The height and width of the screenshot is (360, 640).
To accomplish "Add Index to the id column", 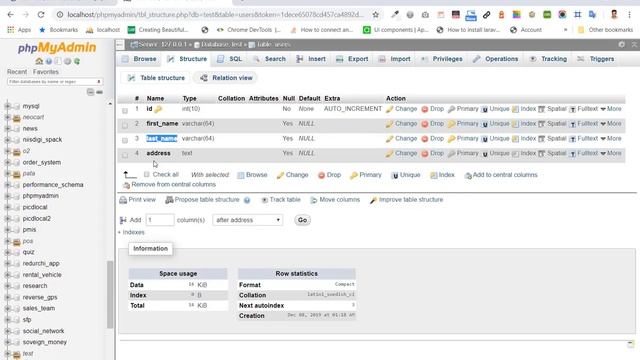I will 524,109.
